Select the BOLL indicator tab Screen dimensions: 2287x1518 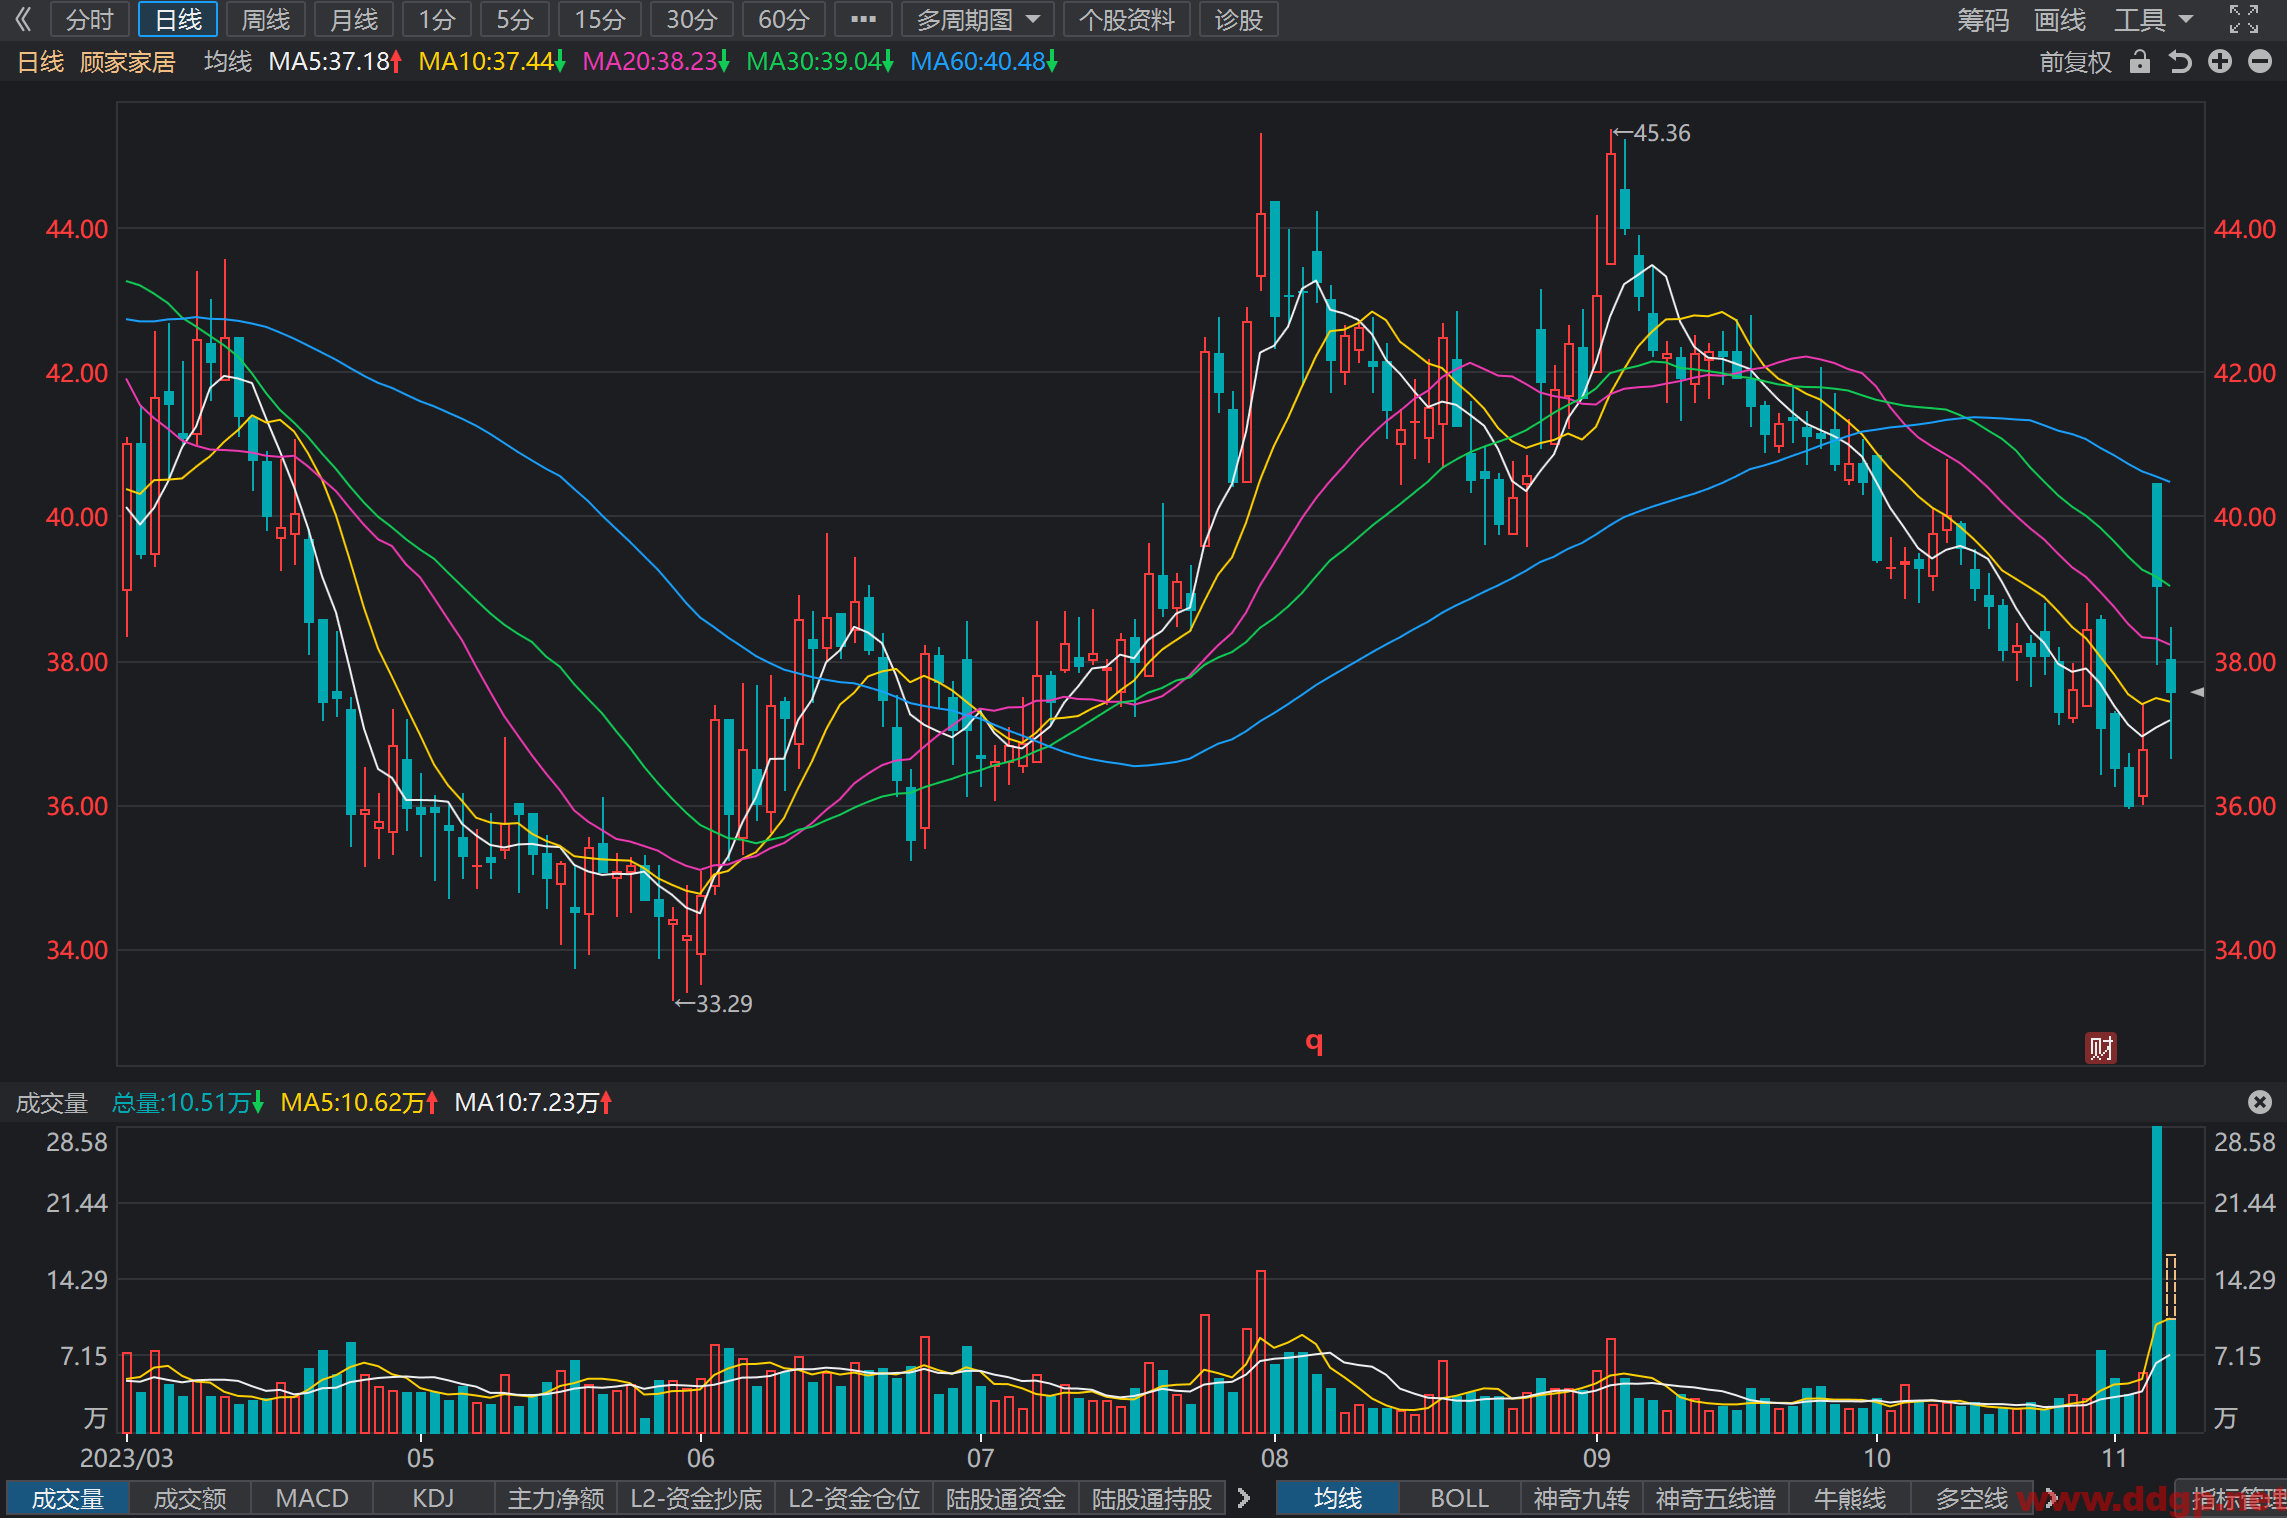coord(1459,1498)
